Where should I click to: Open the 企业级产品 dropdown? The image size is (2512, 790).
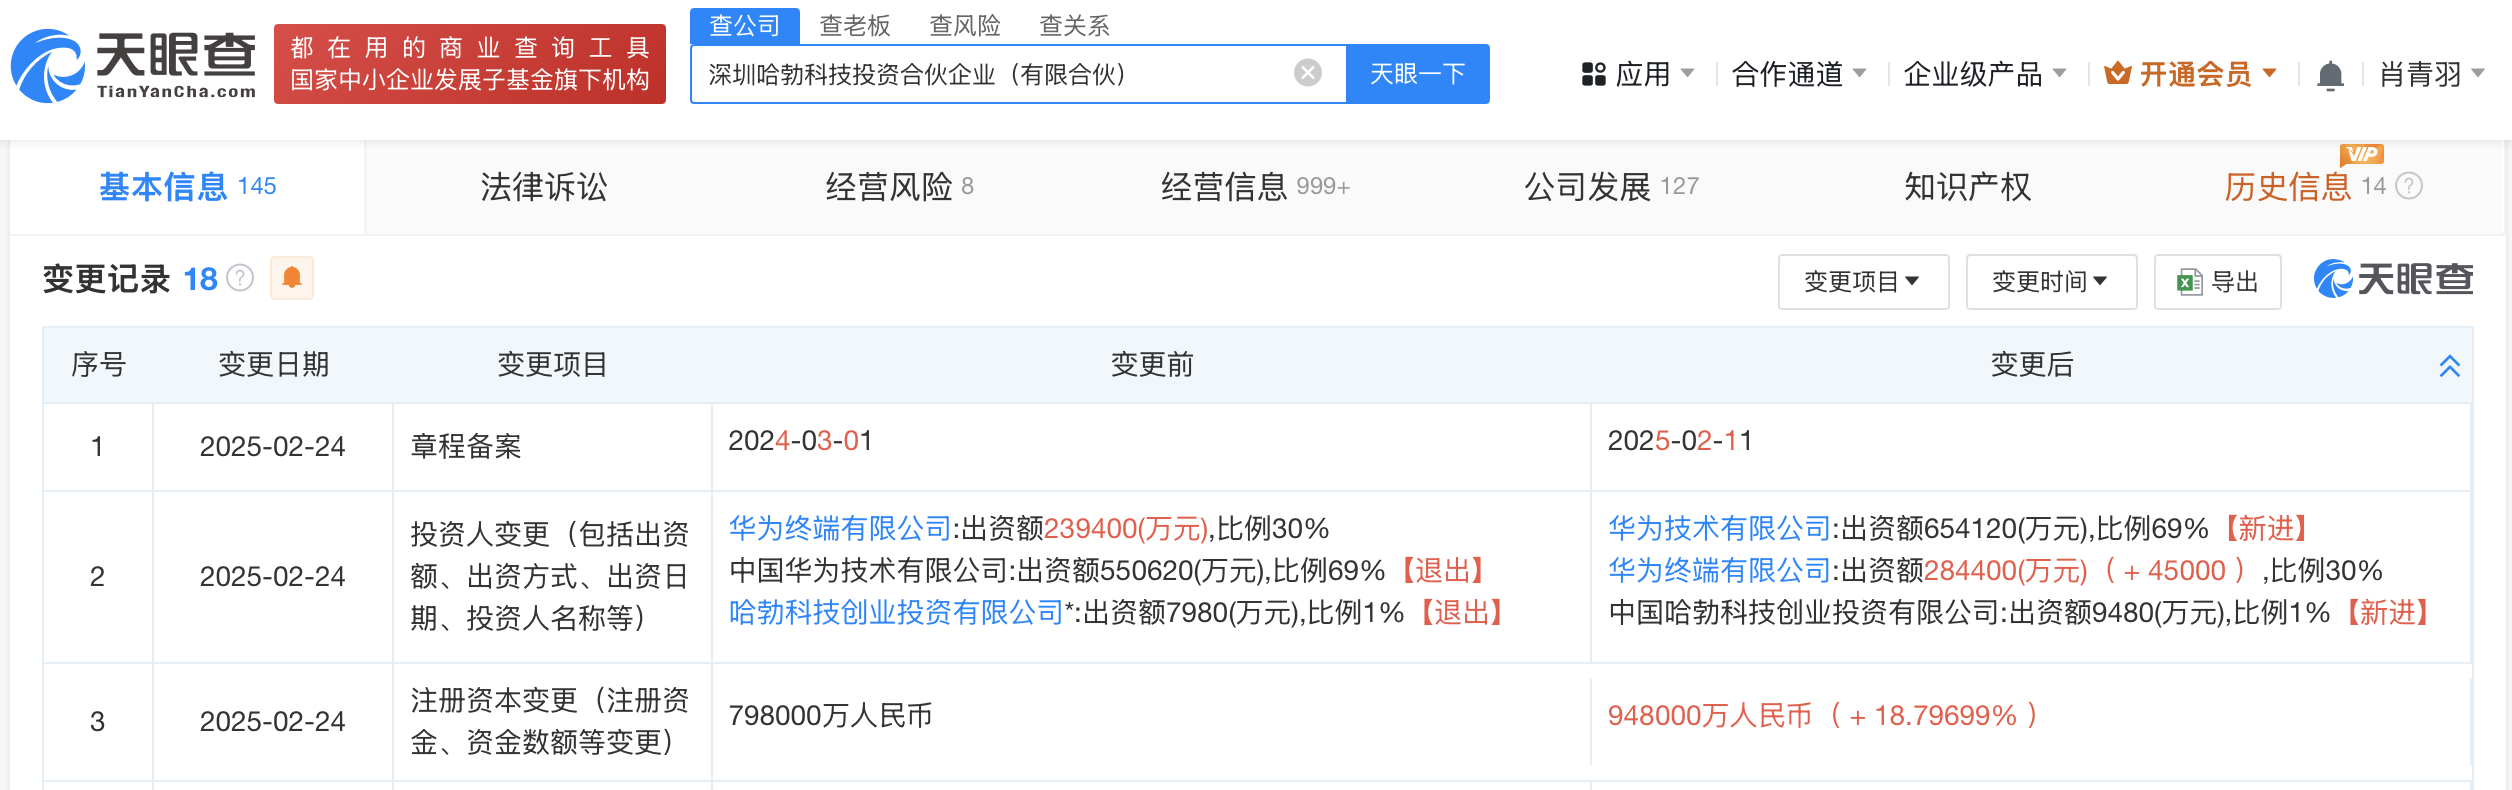[x=1985, y=74]
